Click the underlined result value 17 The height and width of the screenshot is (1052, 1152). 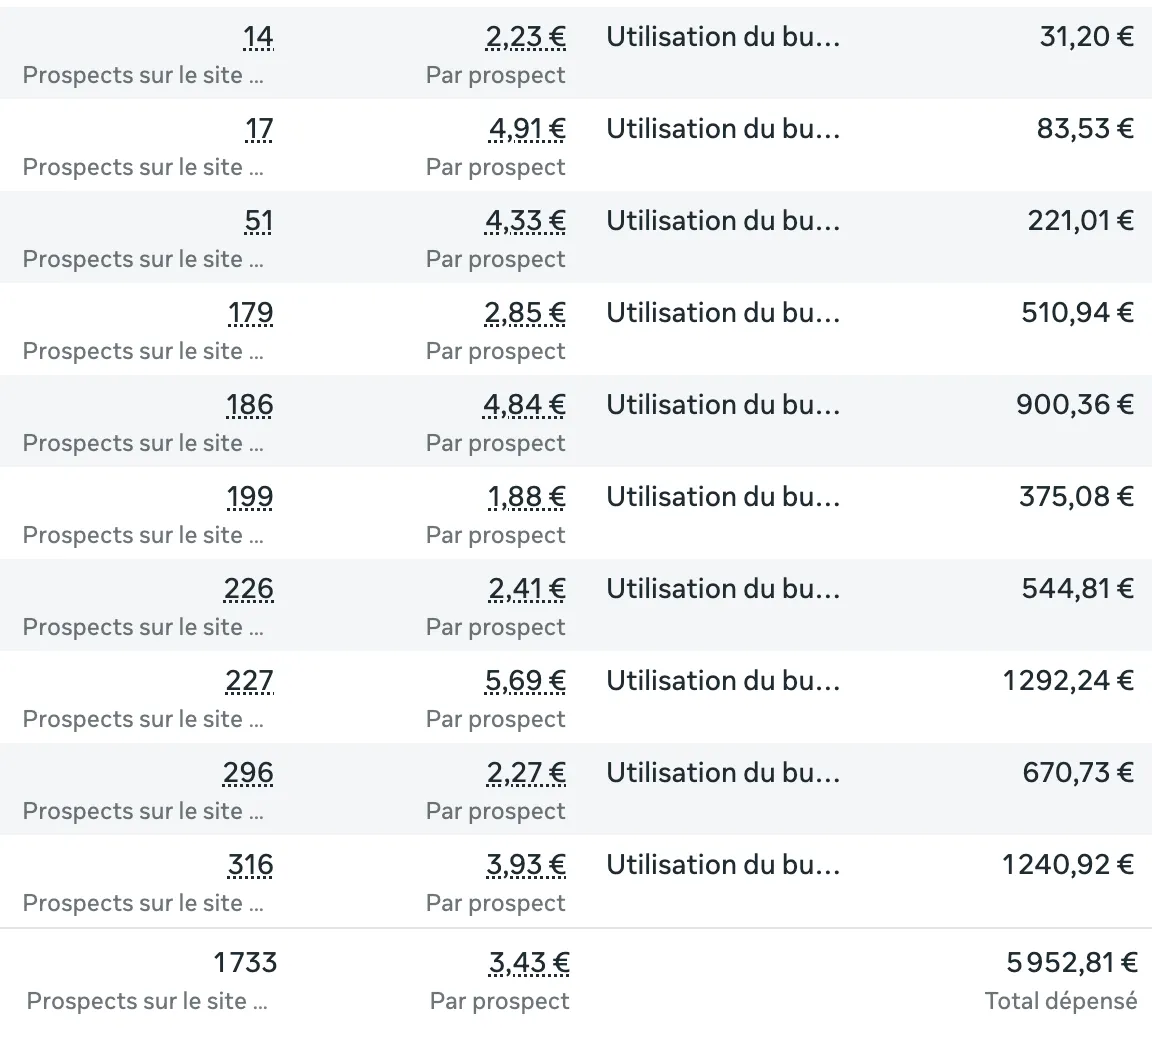click(259, 130)
